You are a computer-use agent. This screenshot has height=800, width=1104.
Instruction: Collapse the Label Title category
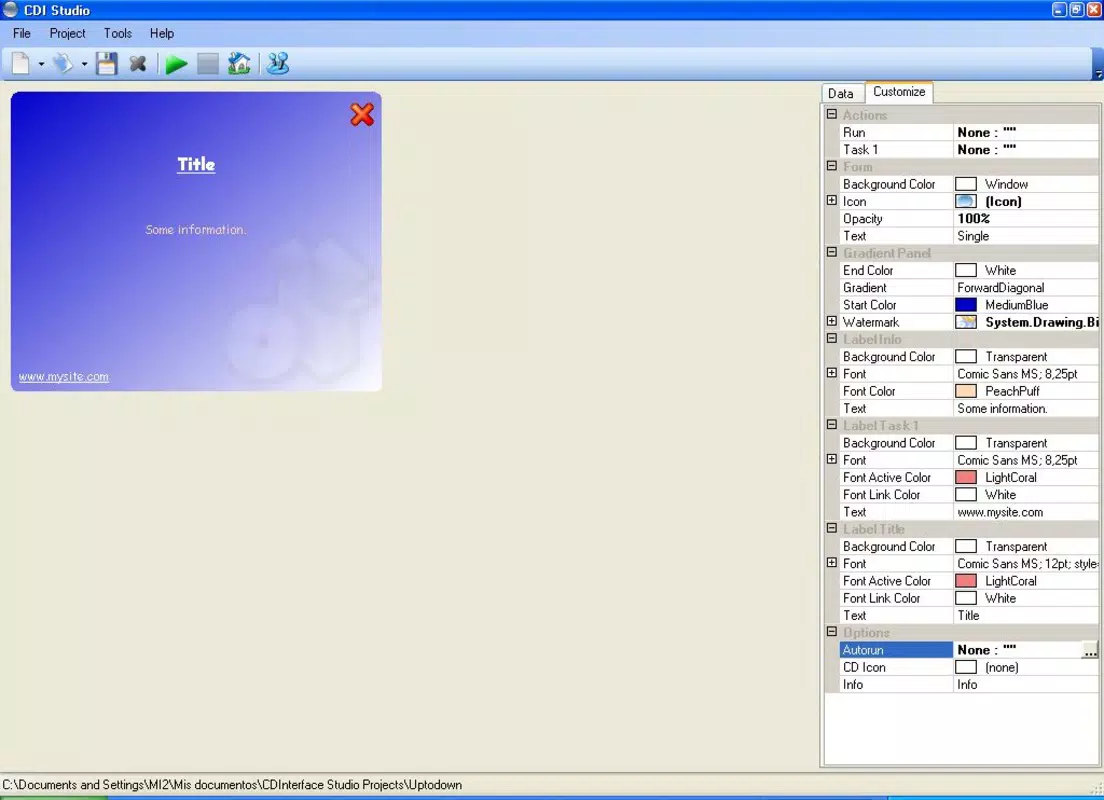tap(832, 528)
